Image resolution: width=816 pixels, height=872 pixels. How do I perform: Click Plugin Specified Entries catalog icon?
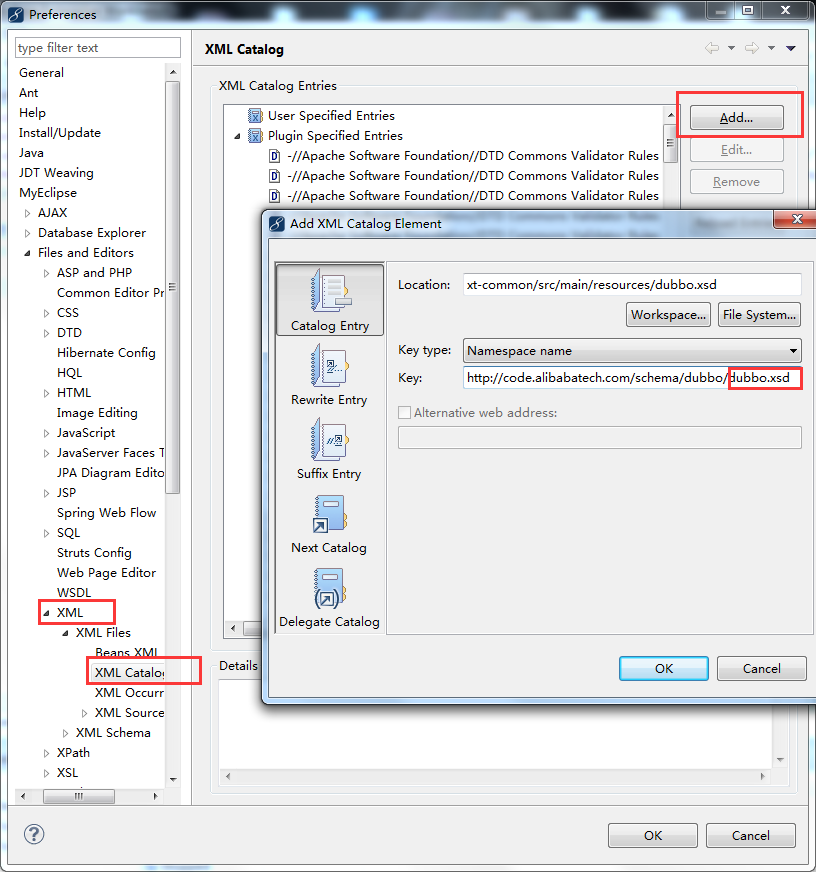[x=255, y=136]
